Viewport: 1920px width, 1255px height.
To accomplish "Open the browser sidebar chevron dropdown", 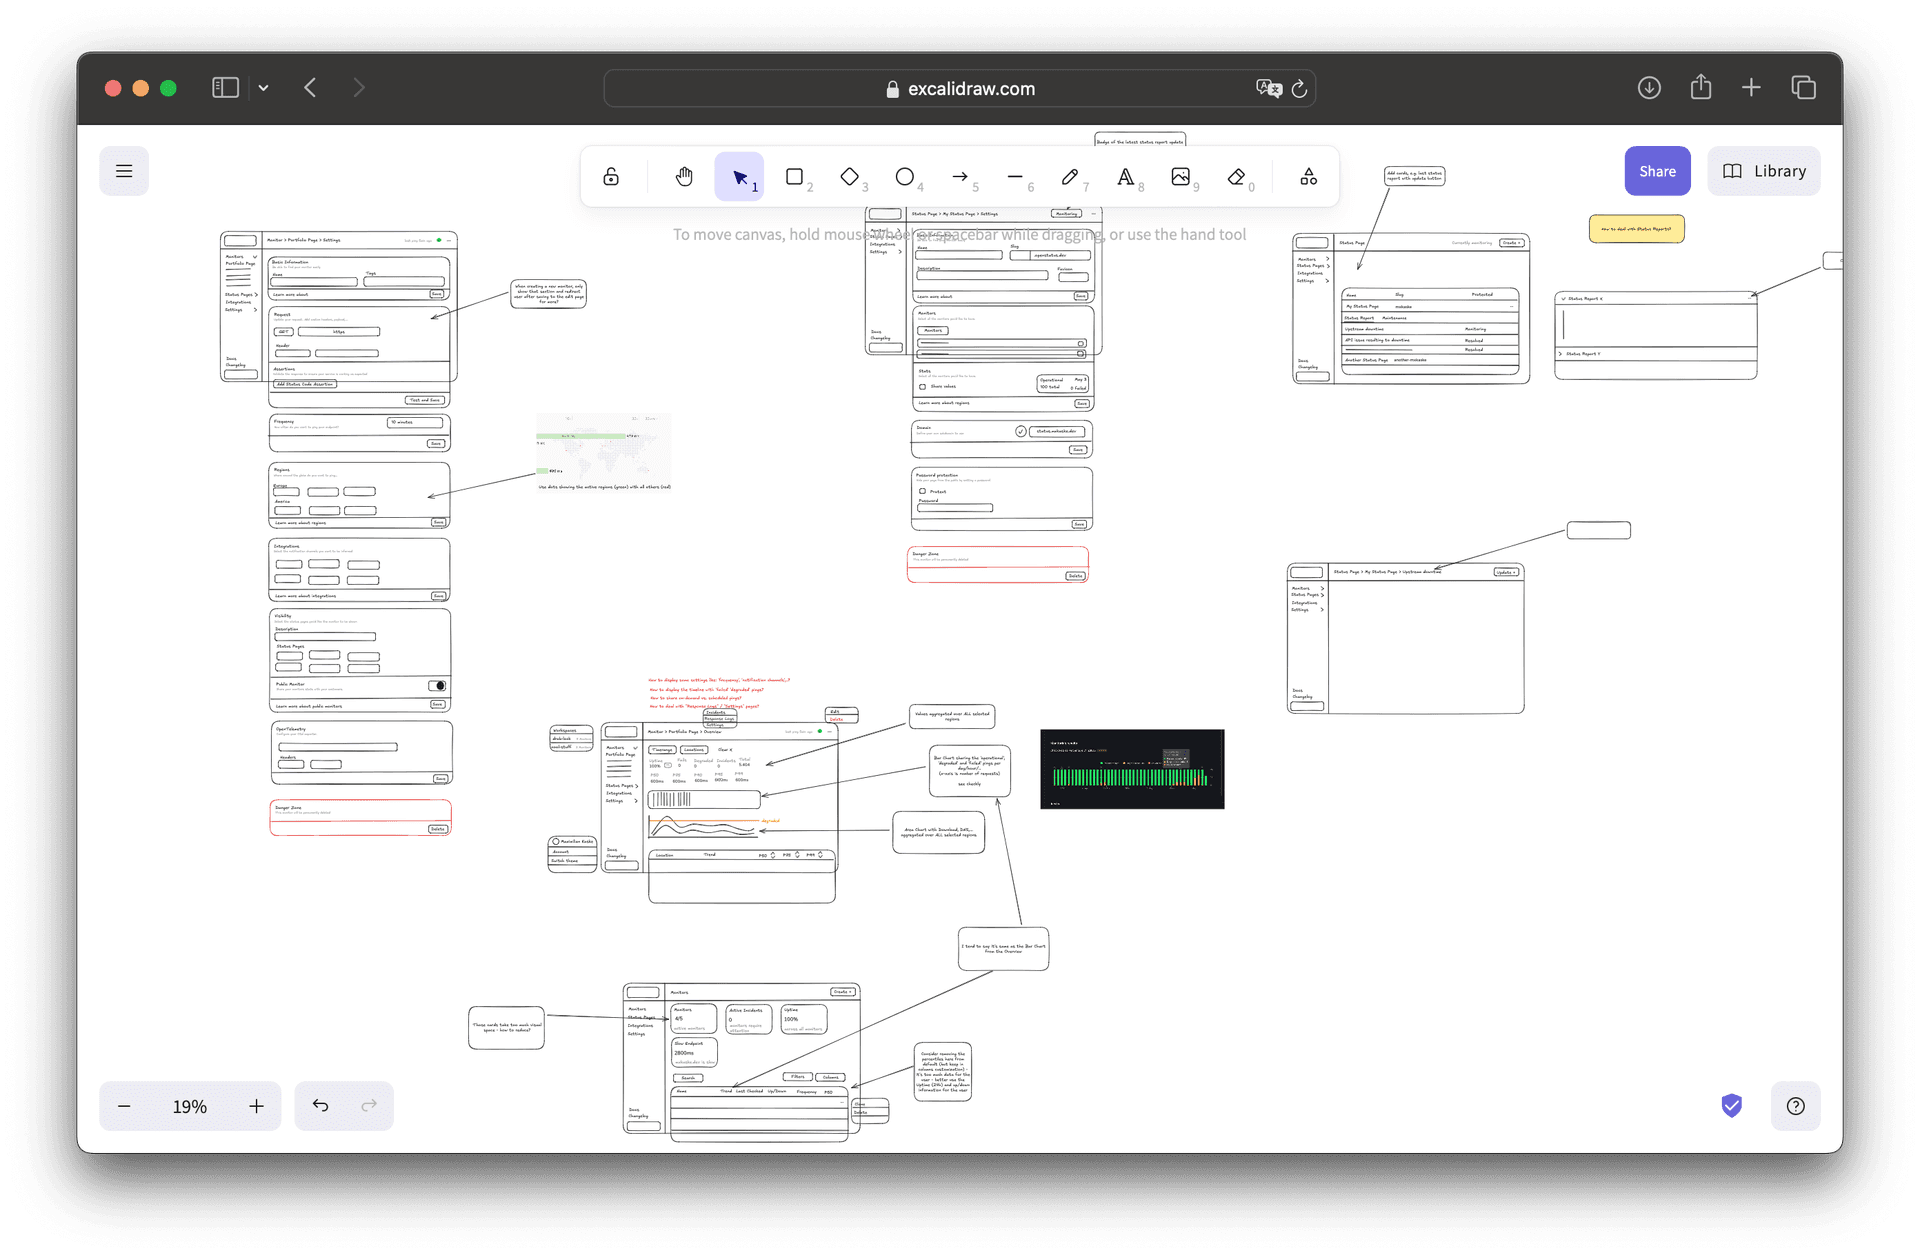I will tap(263, 88).
